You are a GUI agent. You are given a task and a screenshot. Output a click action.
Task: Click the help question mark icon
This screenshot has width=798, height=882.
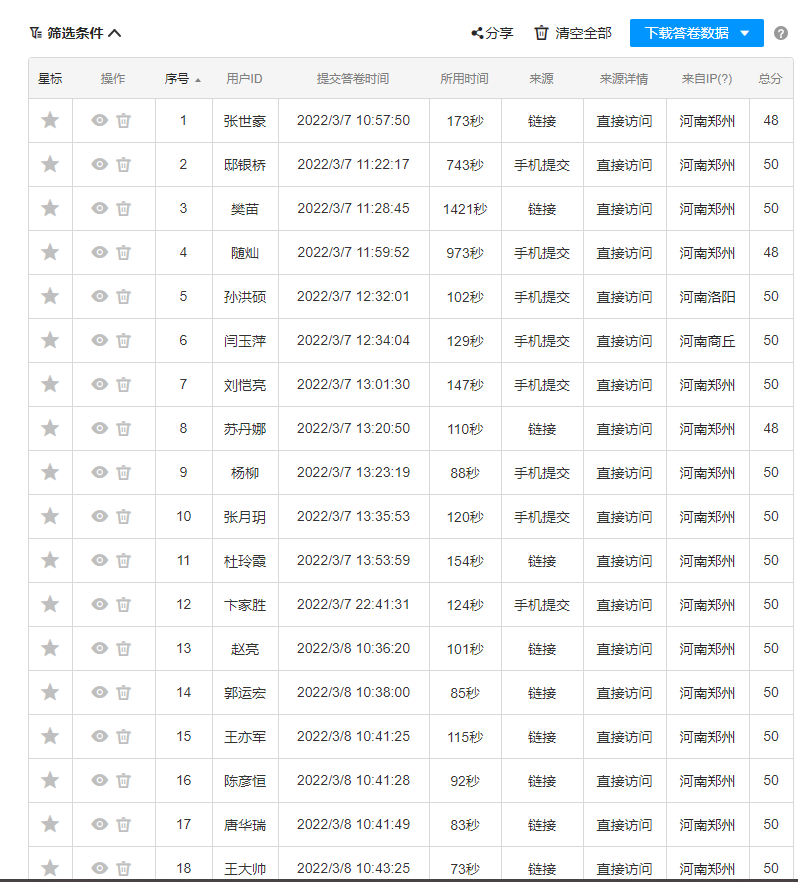[781, 33]
